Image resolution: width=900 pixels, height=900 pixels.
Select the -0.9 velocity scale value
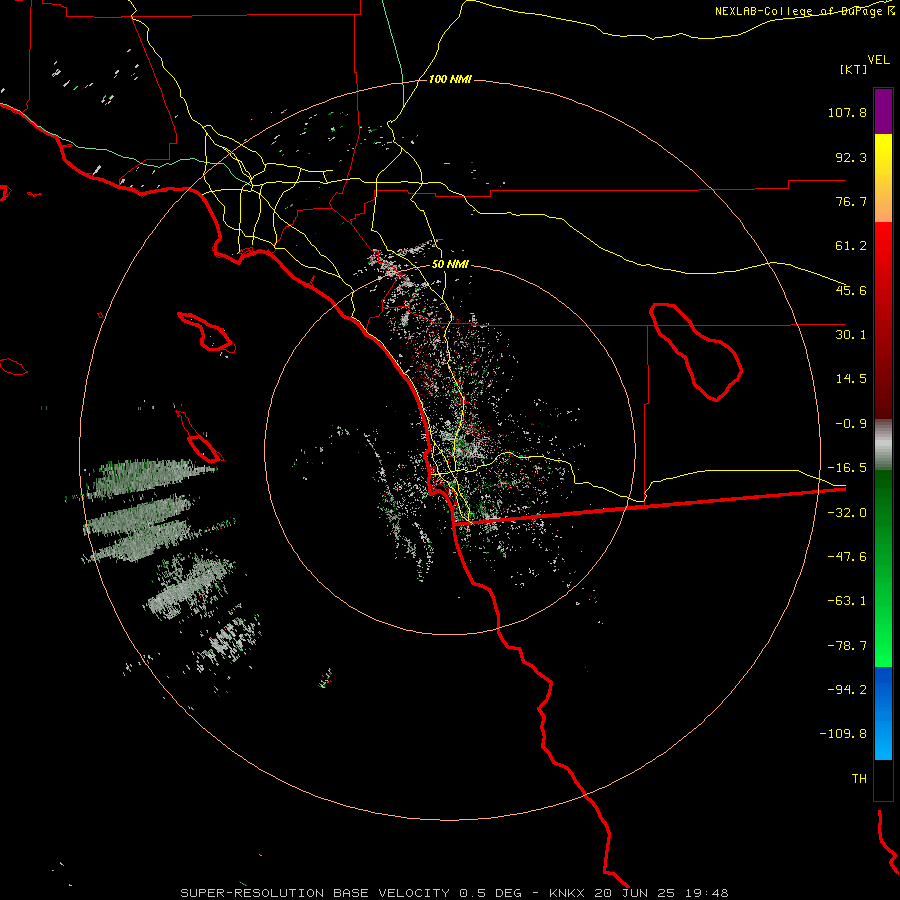coord(851,424)
